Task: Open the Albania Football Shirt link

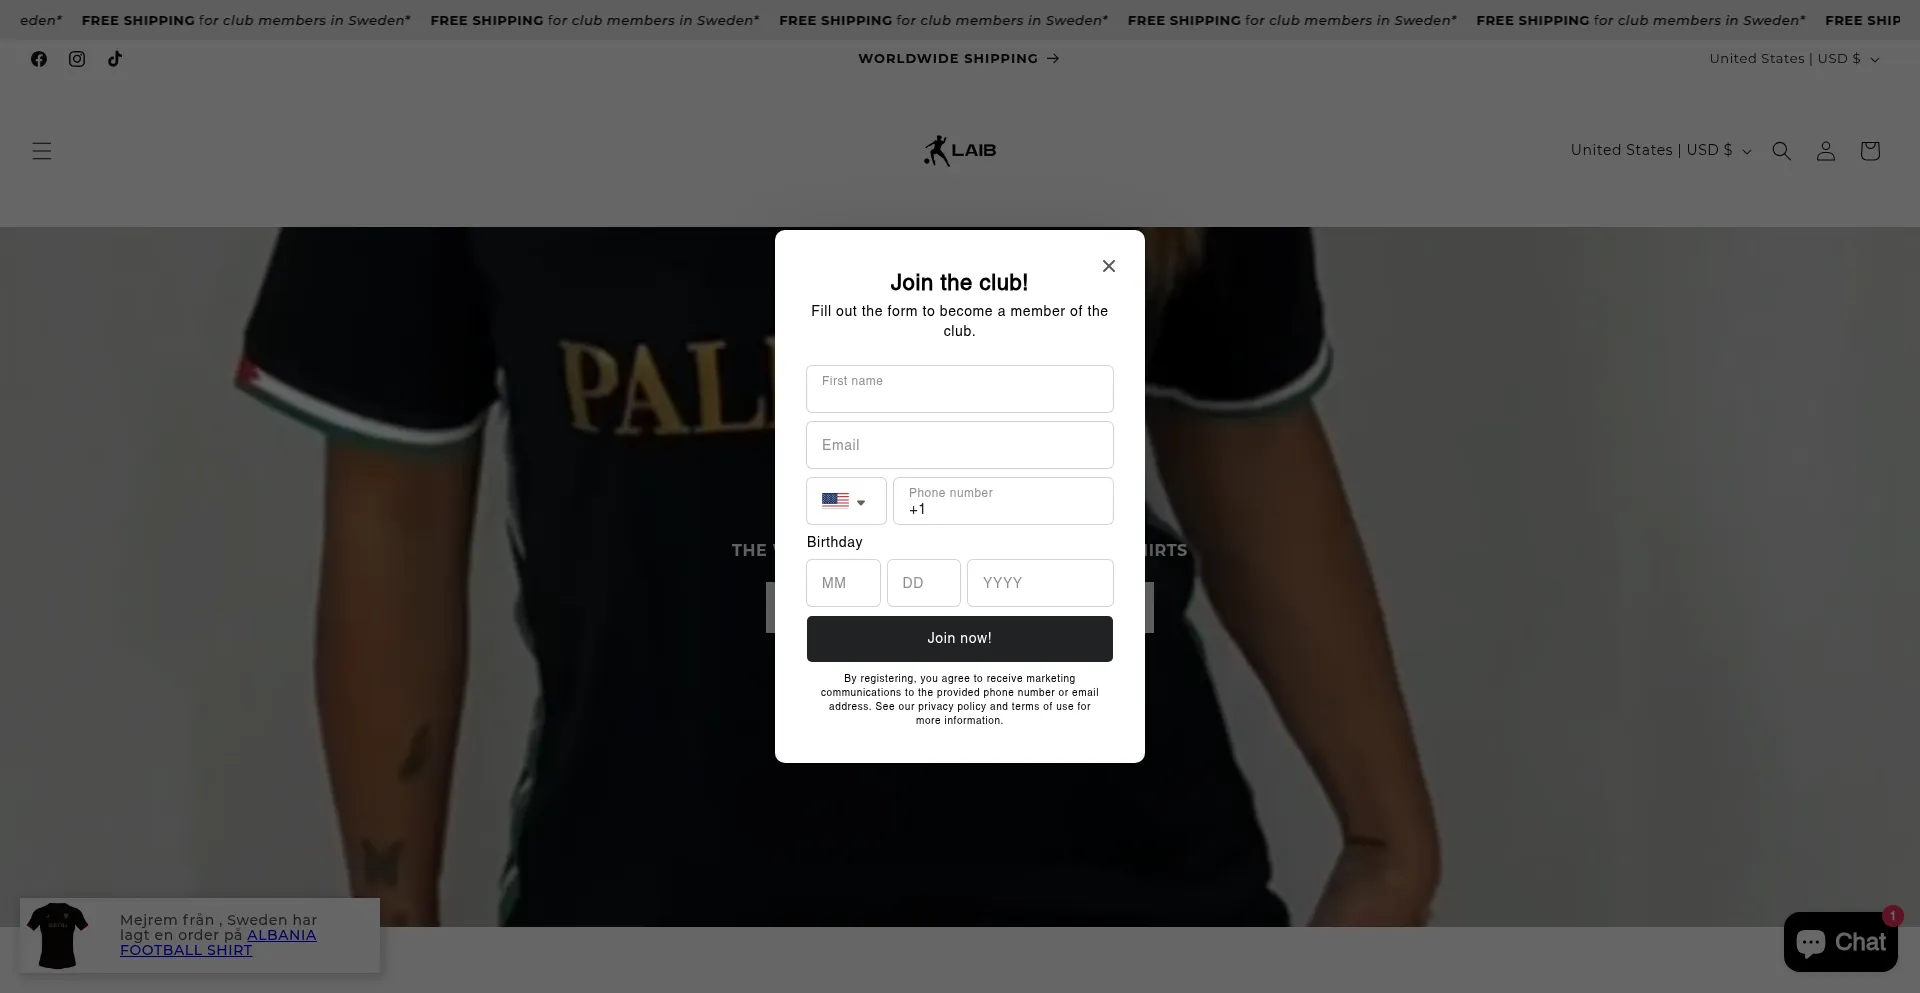Action: [x=218, y=942]
